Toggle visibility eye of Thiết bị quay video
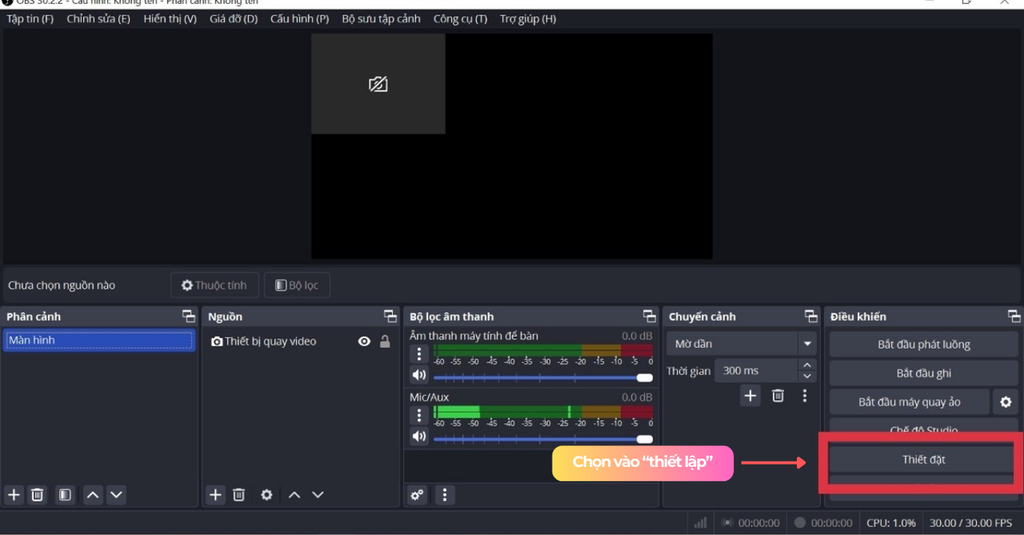Image resolution: width=1024 pixels, height=535 pixels. (x=364, y=341)
